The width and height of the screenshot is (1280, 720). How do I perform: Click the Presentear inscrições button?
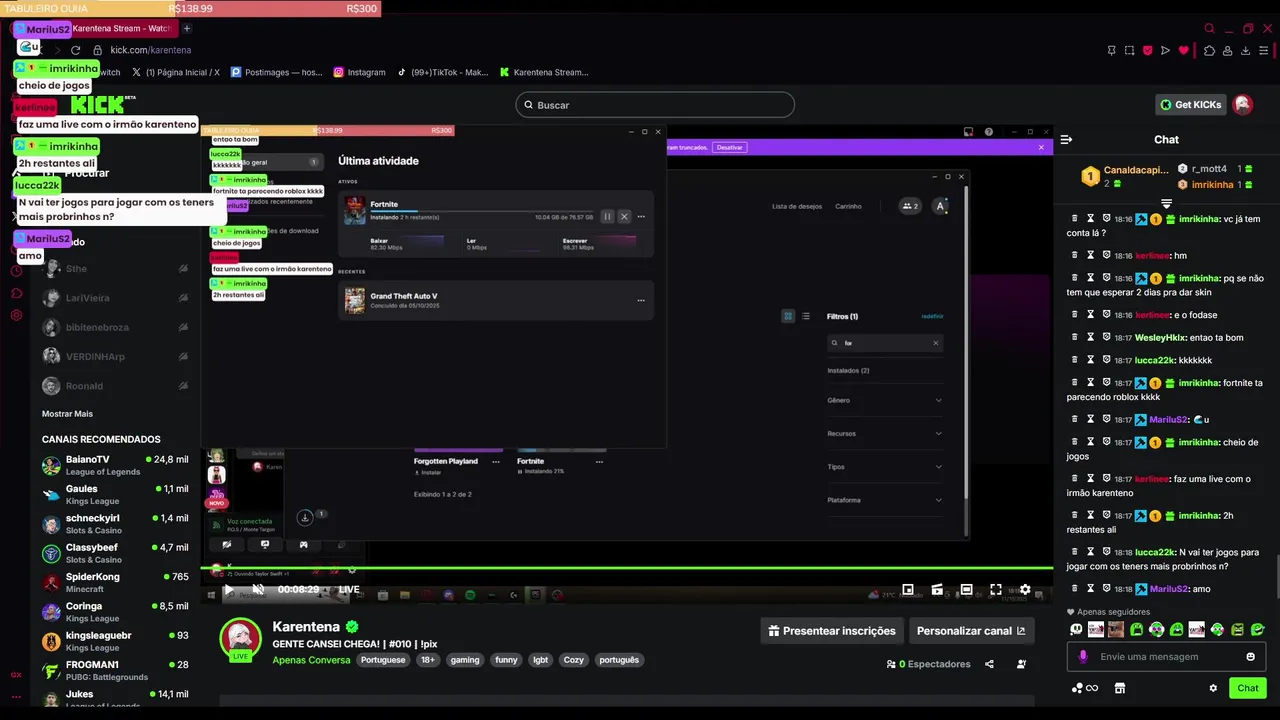832,631
